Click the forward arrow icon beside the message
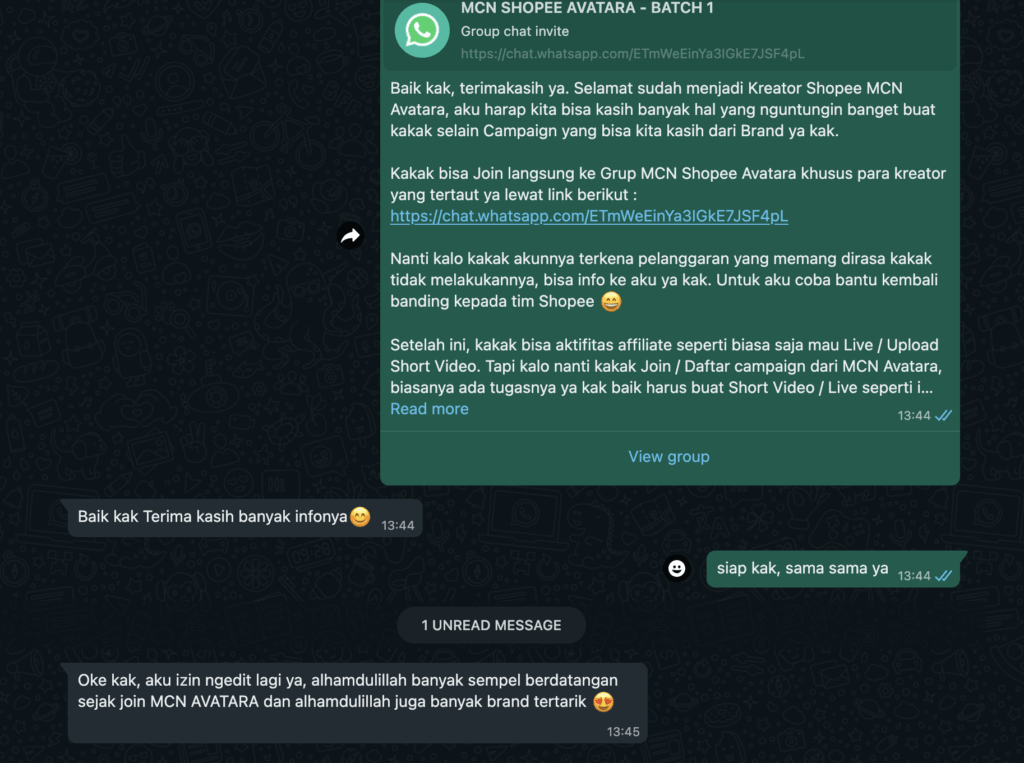 (x=351, y=236)
